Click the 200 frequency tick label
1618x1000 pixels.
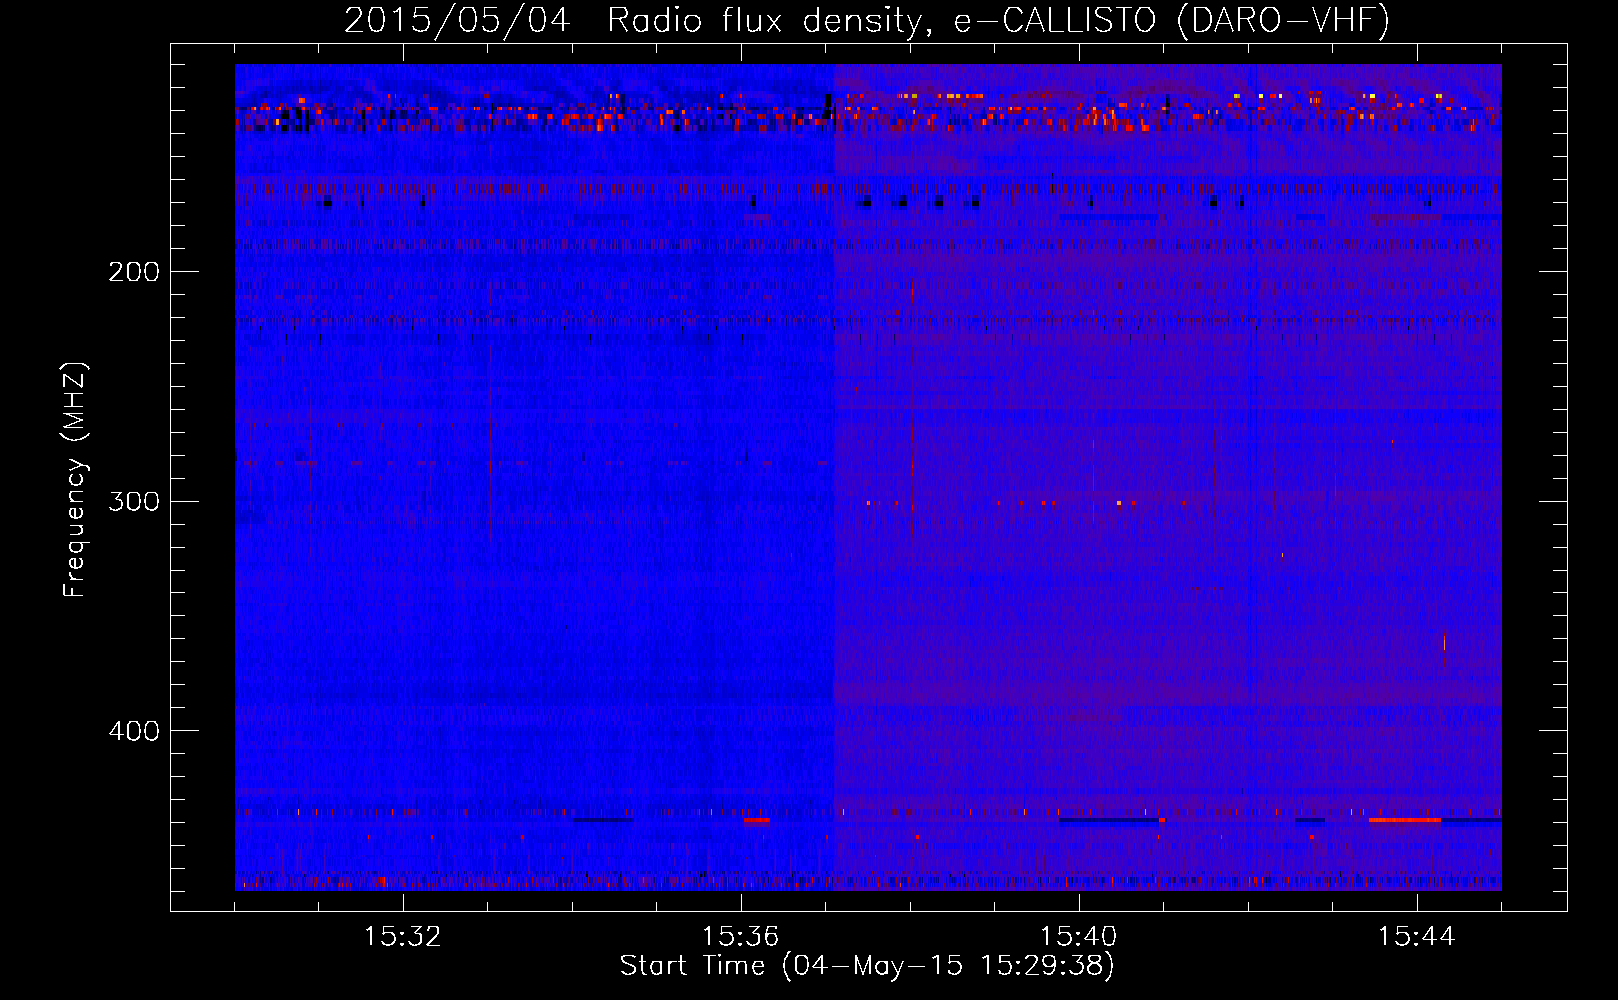[x=134, y=272]
